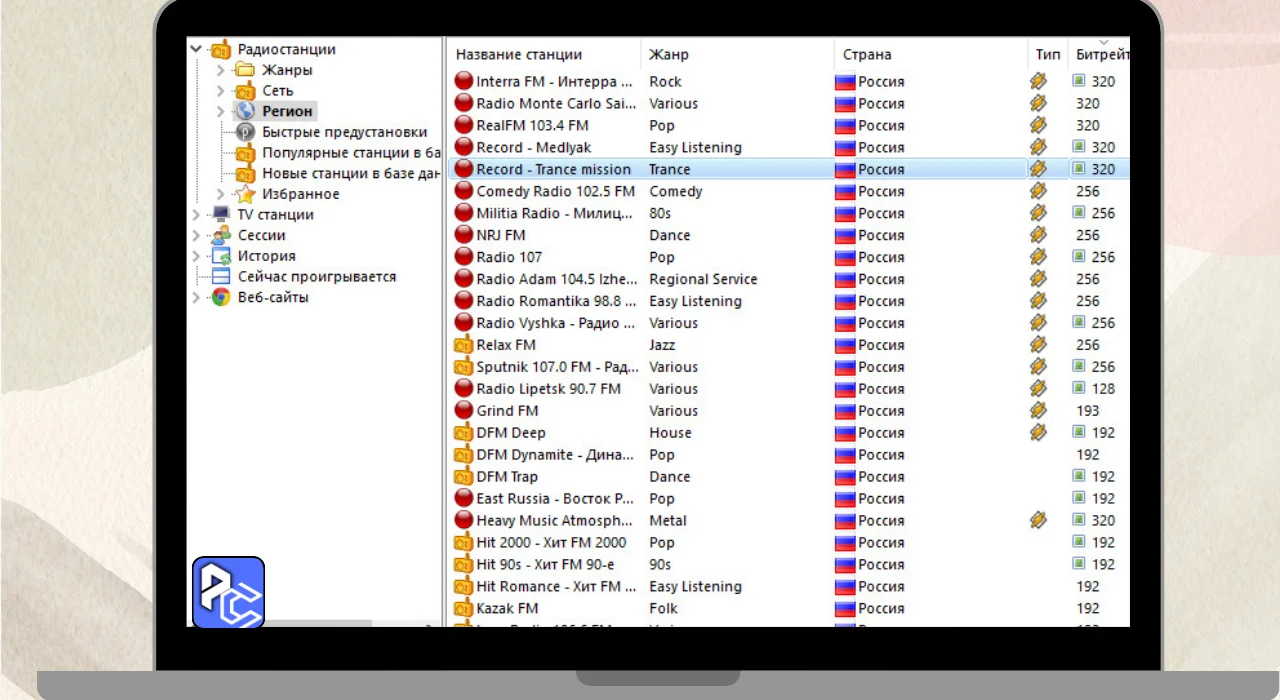Select the Militia Radio station row
1280x700 pixels.
coord(789,213)
